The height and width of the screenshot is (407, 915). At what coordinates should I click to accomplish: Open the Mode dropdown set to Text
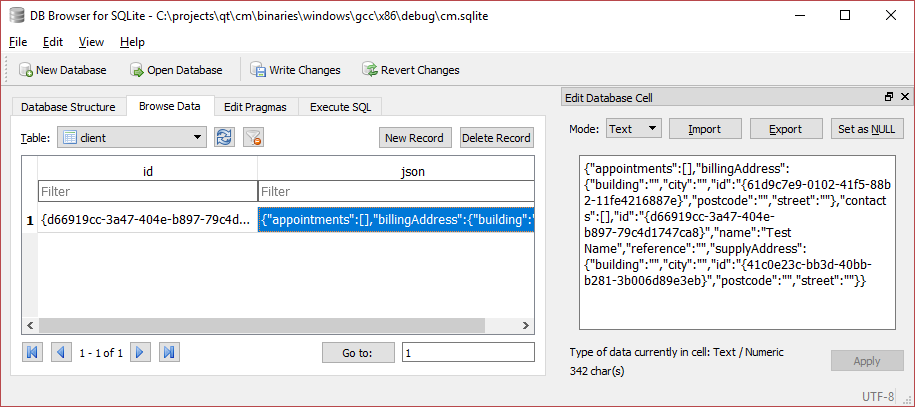pos(652,129)
